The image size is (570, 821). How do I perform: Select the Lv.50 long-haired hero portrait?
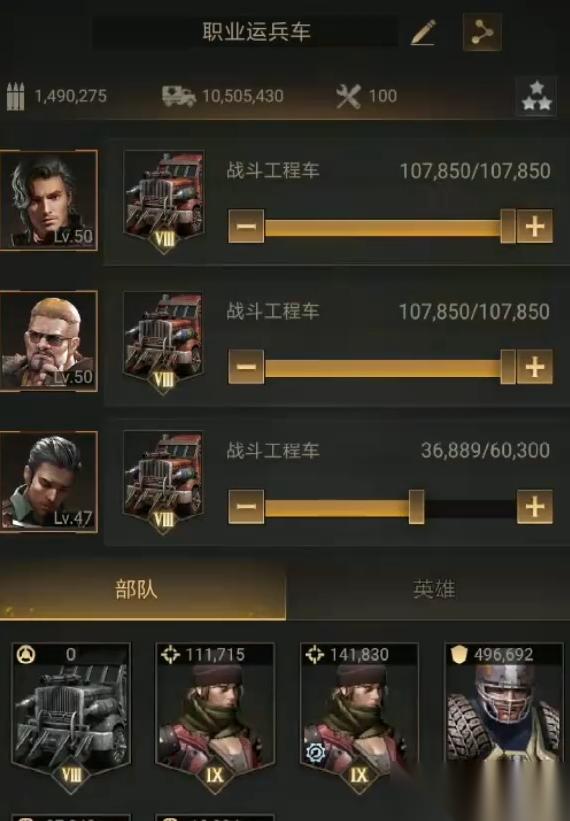pos(49,200)
